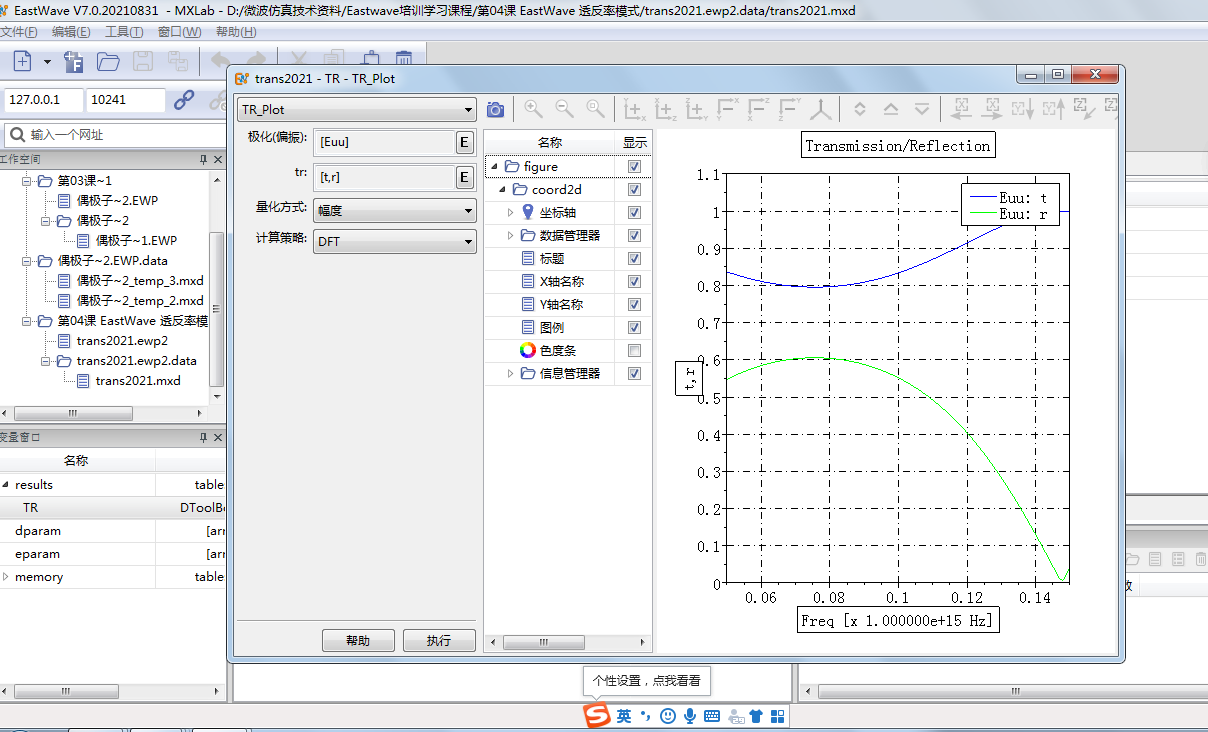
Task: Expand the 信息管理器 tree node
Action: click(511, 374)
